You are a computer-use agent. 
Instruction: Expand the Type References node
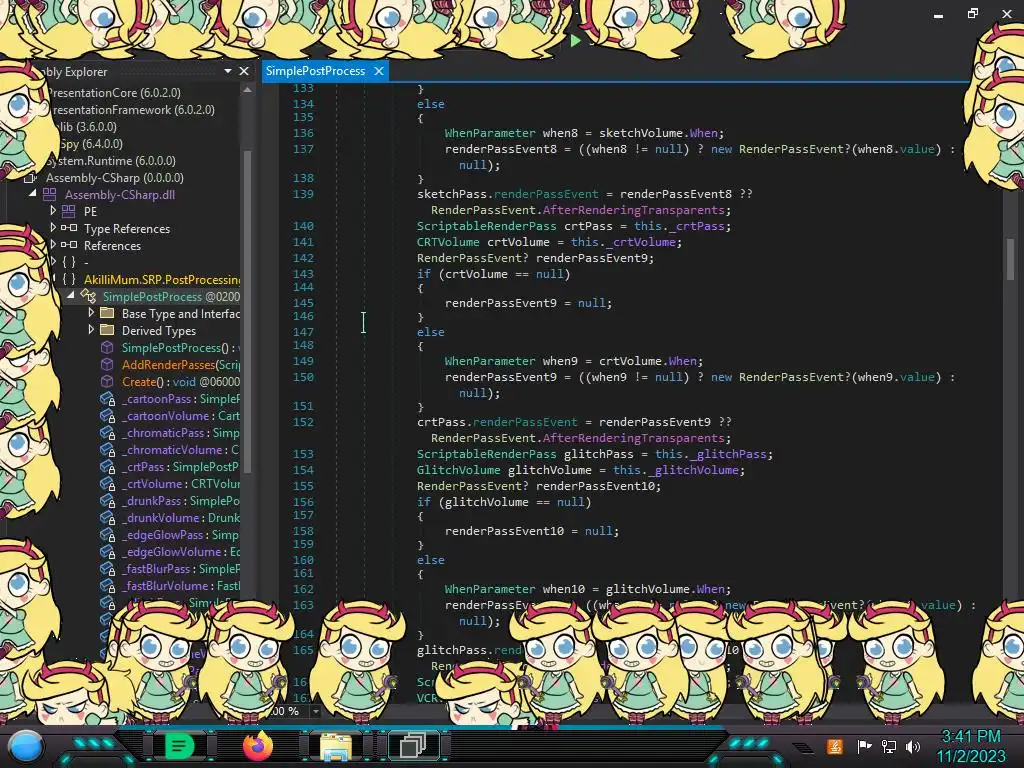[x=53, y=227]
